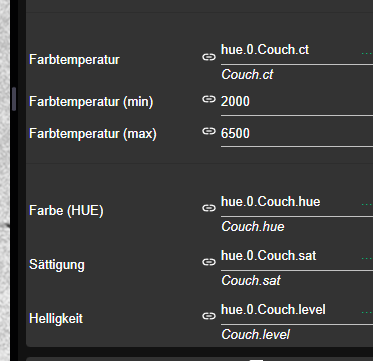Click the Couch.level helper text
The width and height of the screenshot is (373, 361).
tap(255, 334)
